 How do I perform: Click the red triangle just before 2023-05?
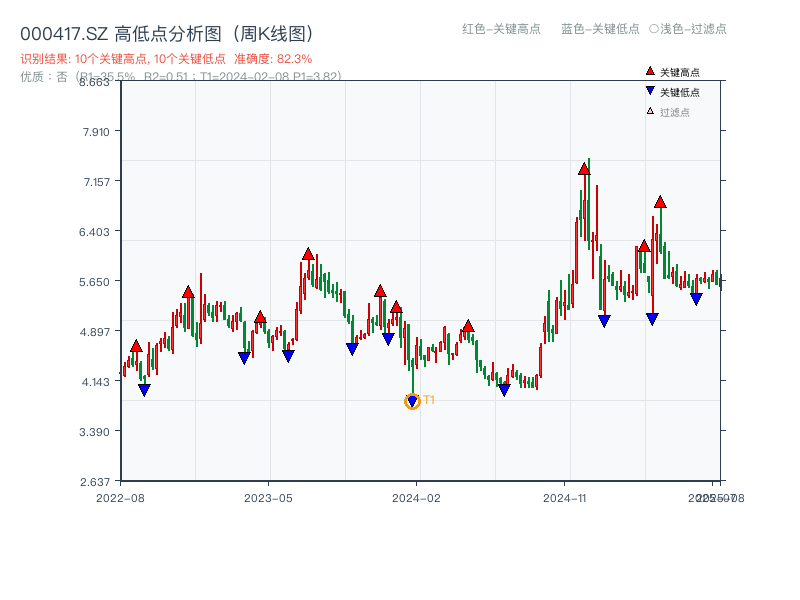260,317
